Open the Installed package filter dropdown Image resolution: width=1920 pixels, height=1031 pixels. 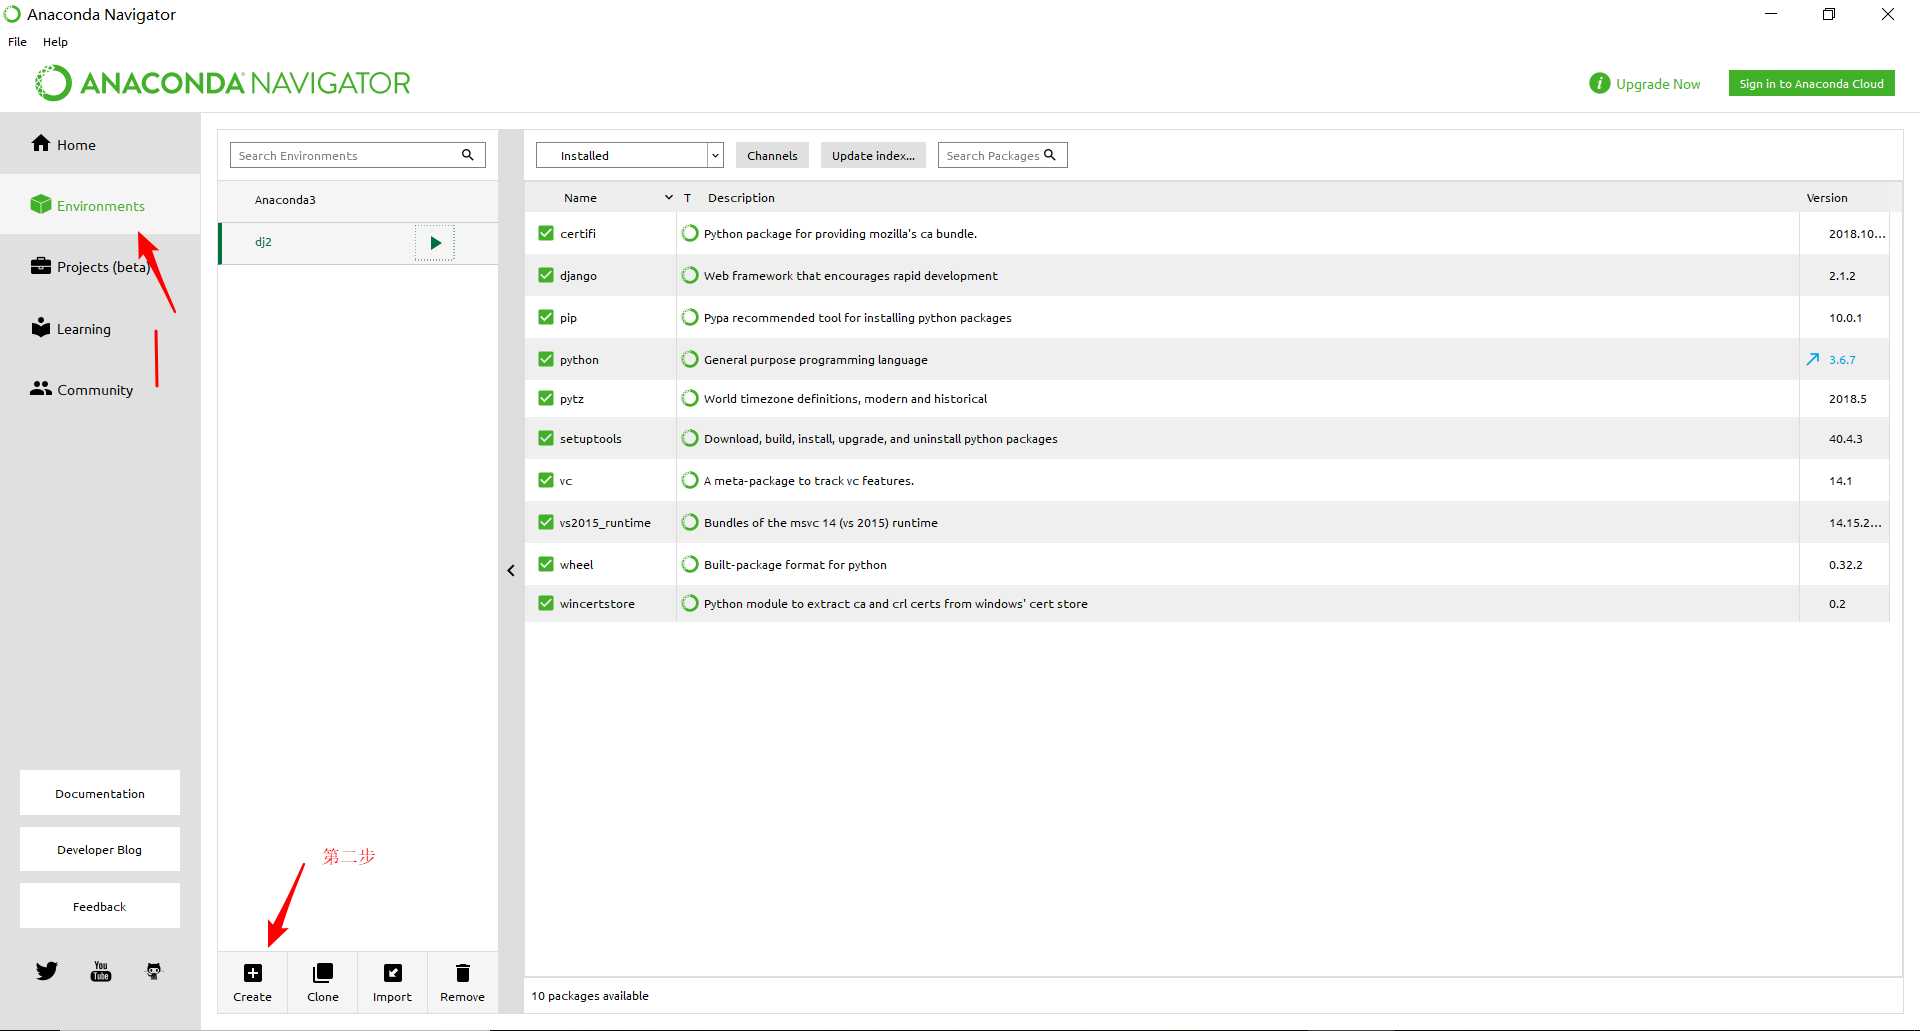tap(630, 155)
